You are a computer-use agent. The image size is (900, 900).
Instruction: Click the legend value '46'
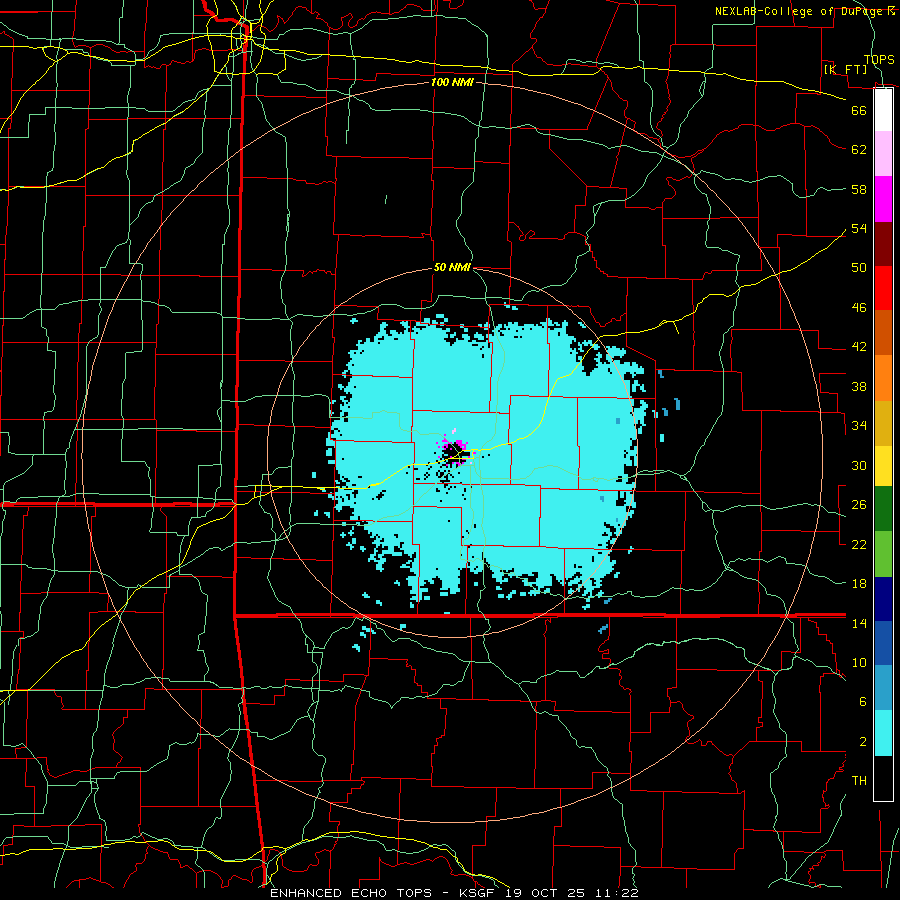(x=859, y=307)
